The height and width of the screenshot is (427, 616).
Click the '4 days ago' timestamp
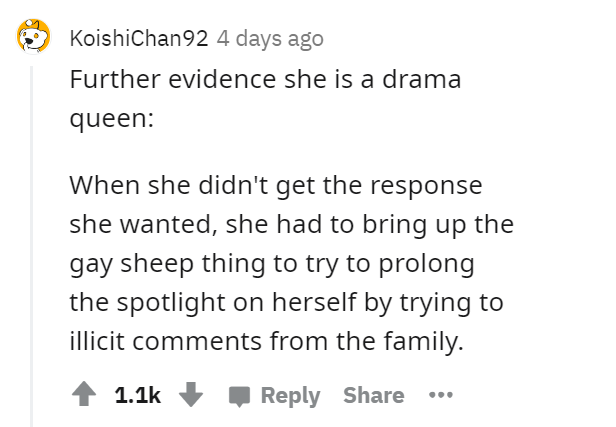[270, 39]
